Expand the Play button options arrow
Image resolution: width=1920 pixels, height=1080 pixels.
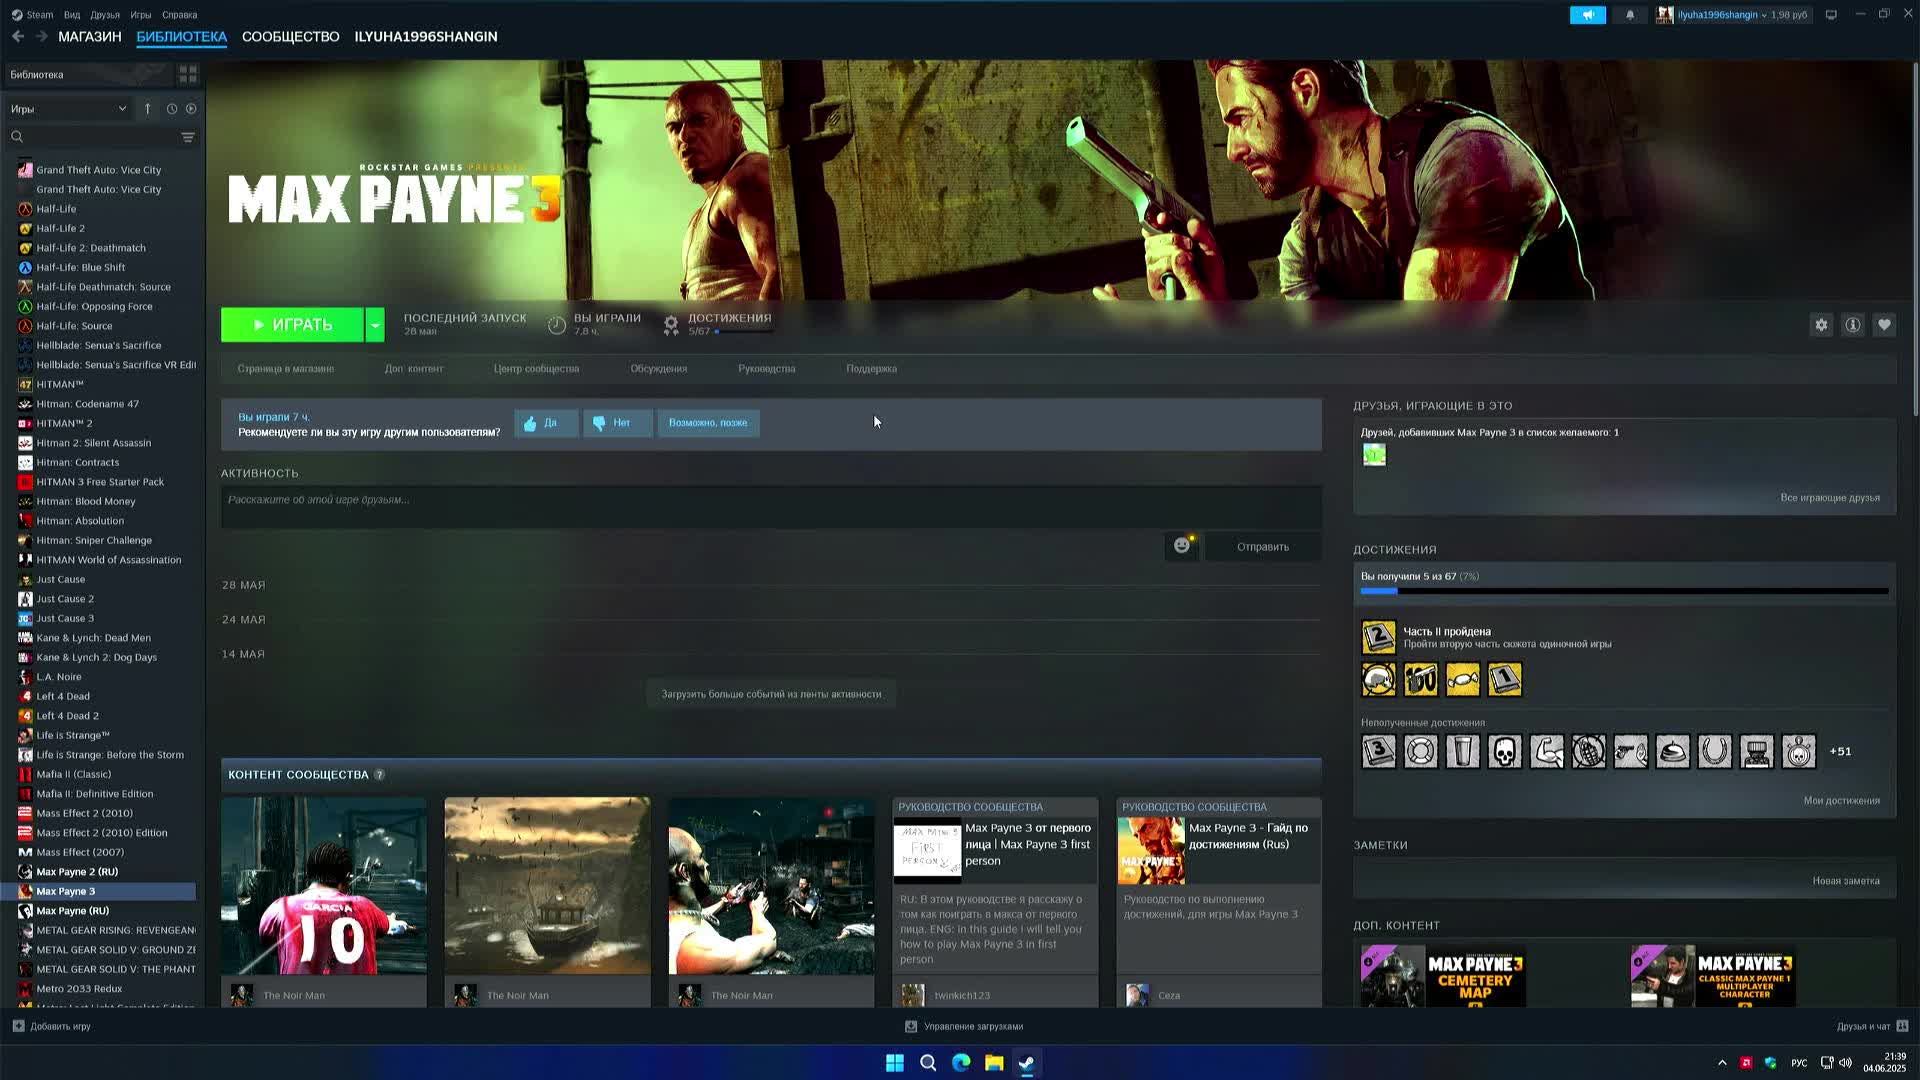coord(375,325)
